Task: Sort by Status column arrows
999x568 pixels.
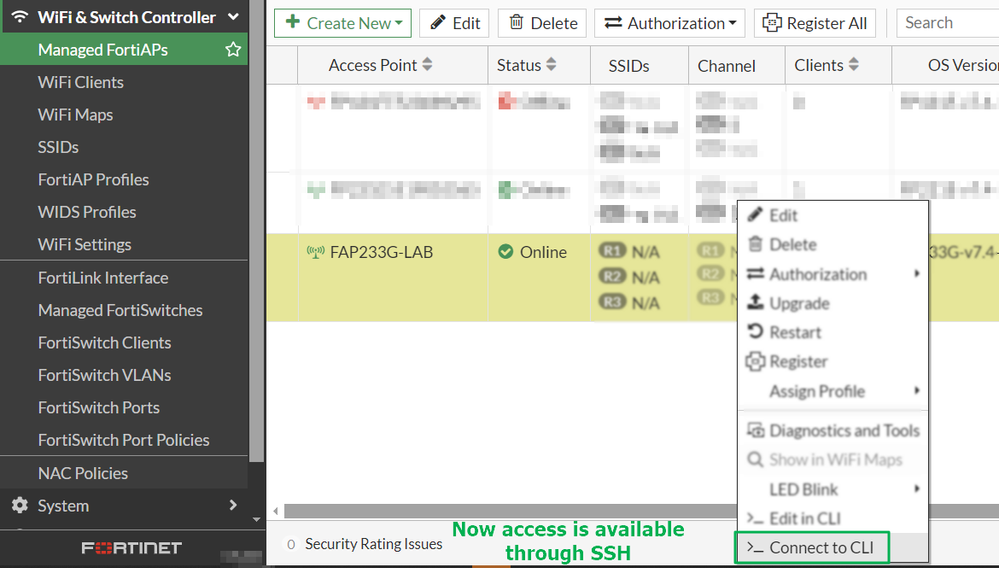Action: click(551, 64)
